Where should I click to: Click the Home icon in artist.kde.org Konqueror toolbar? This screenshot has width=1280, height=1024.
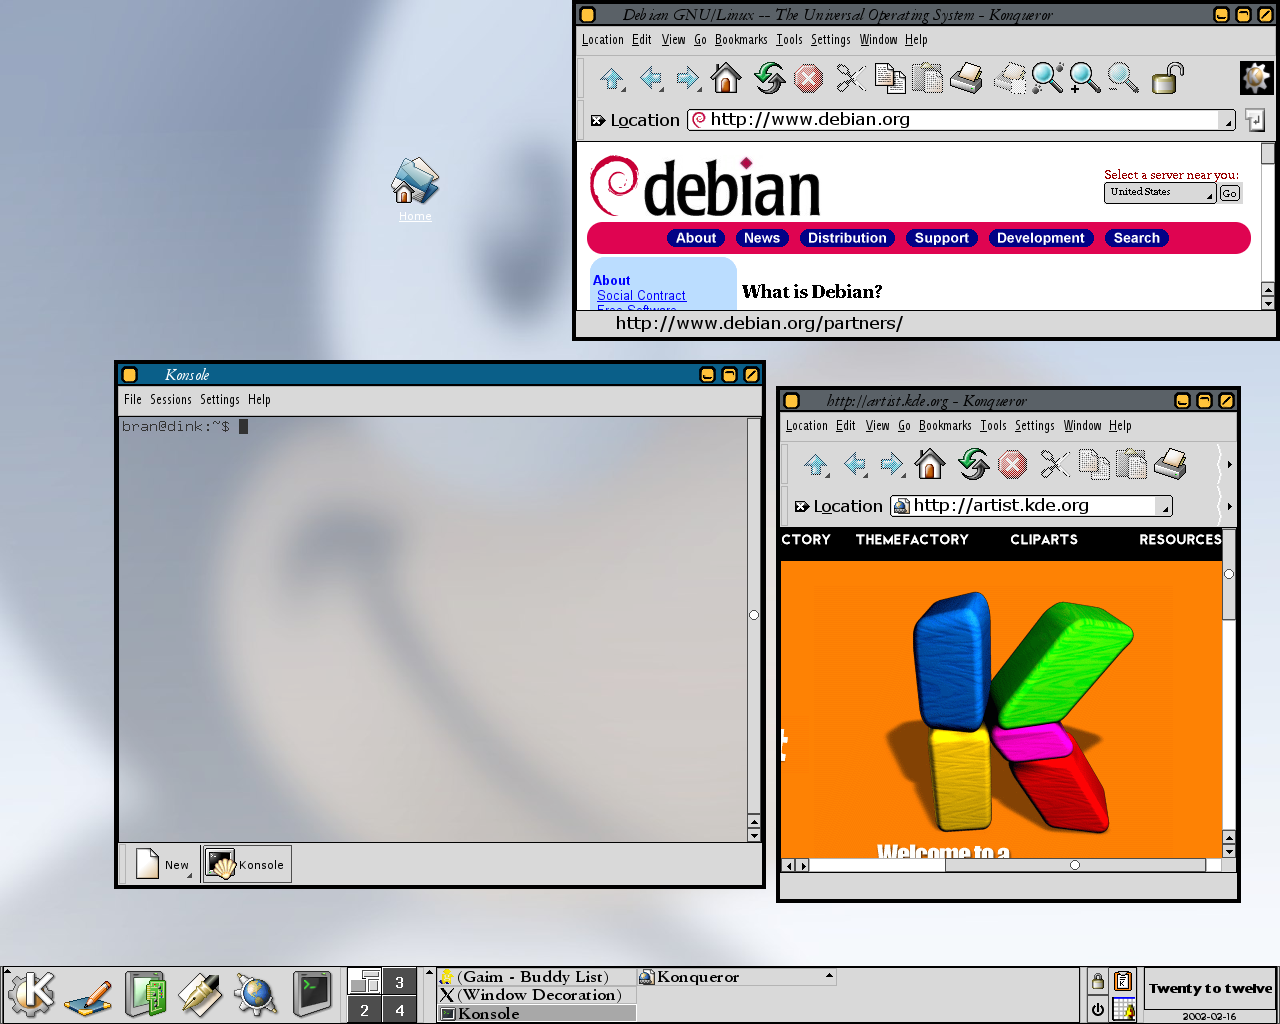(930, 464)
